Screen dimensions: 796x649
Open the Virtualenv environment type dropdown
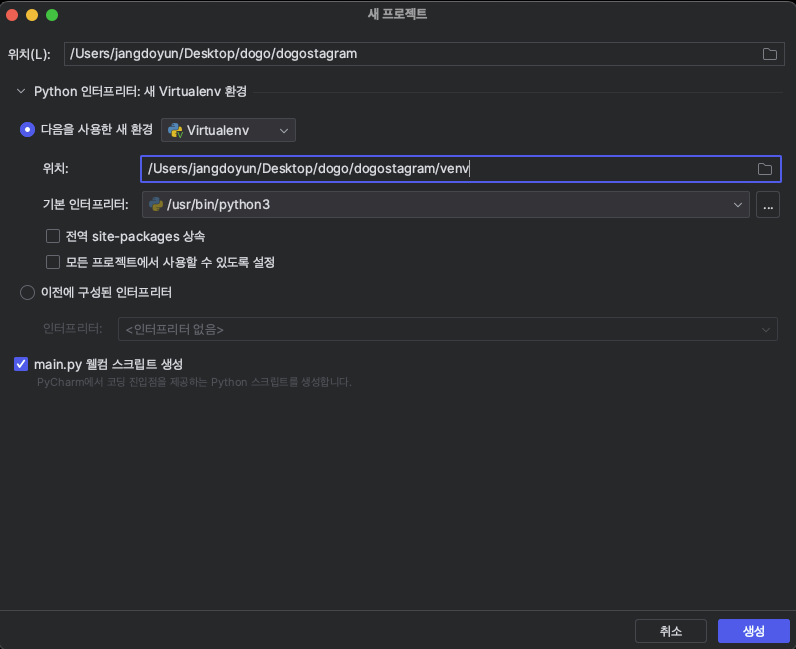coord(228,131)
